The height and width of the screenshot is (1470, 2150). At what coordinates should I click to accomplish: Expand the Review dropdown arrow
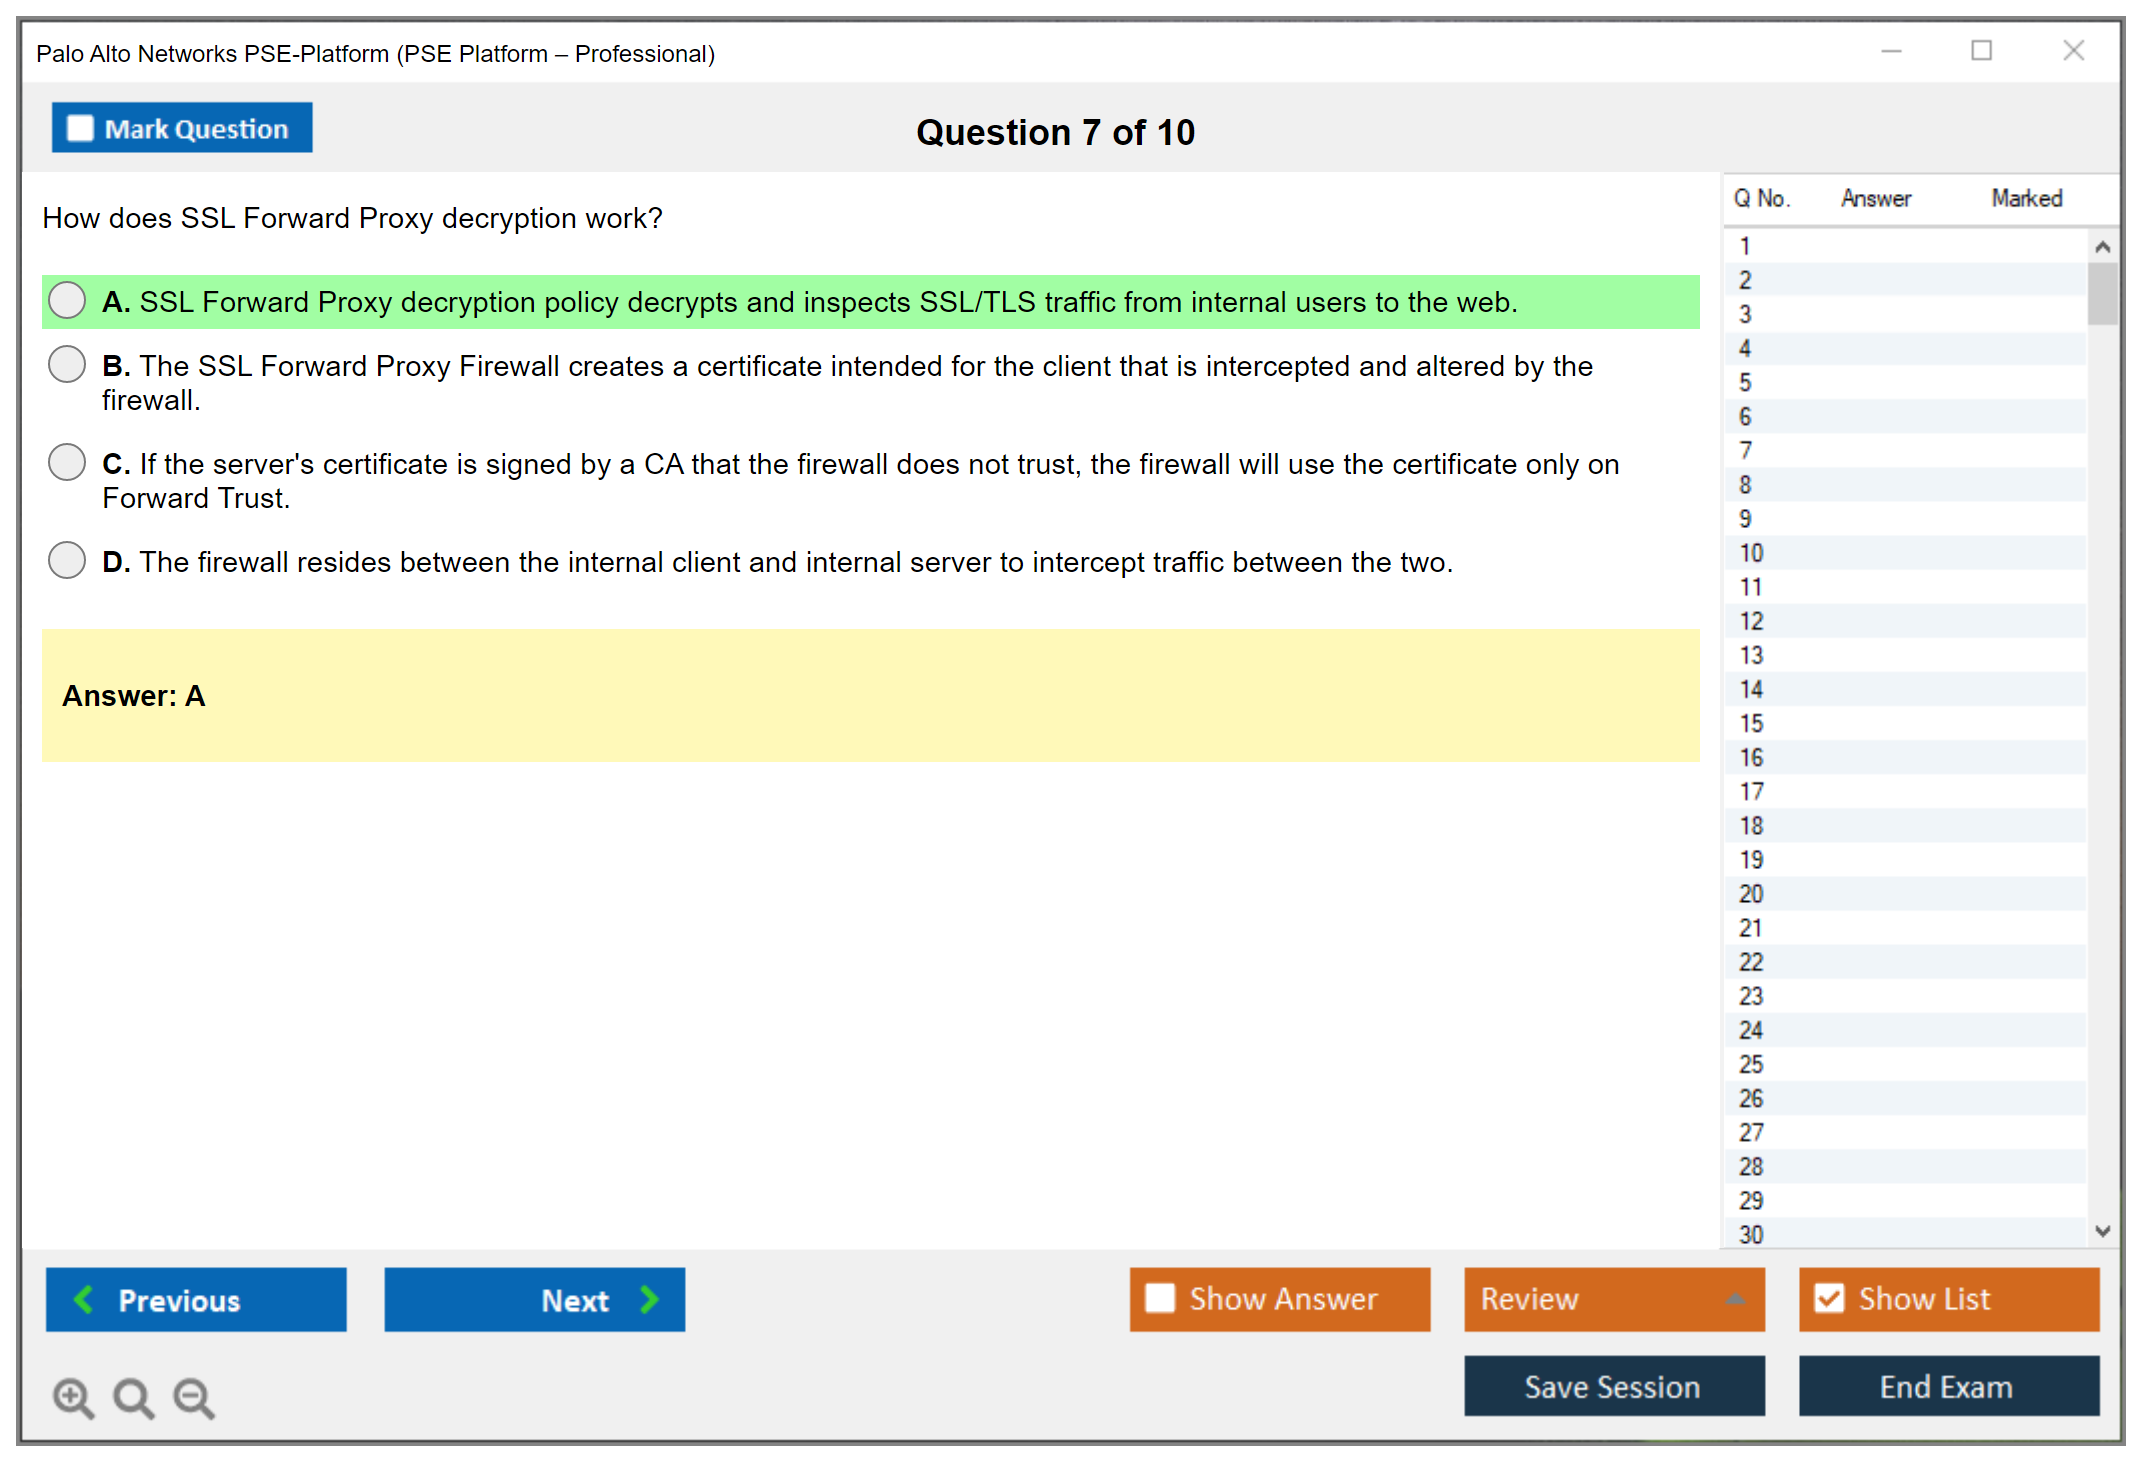pyautogui.click(x=1735, y=1299)
